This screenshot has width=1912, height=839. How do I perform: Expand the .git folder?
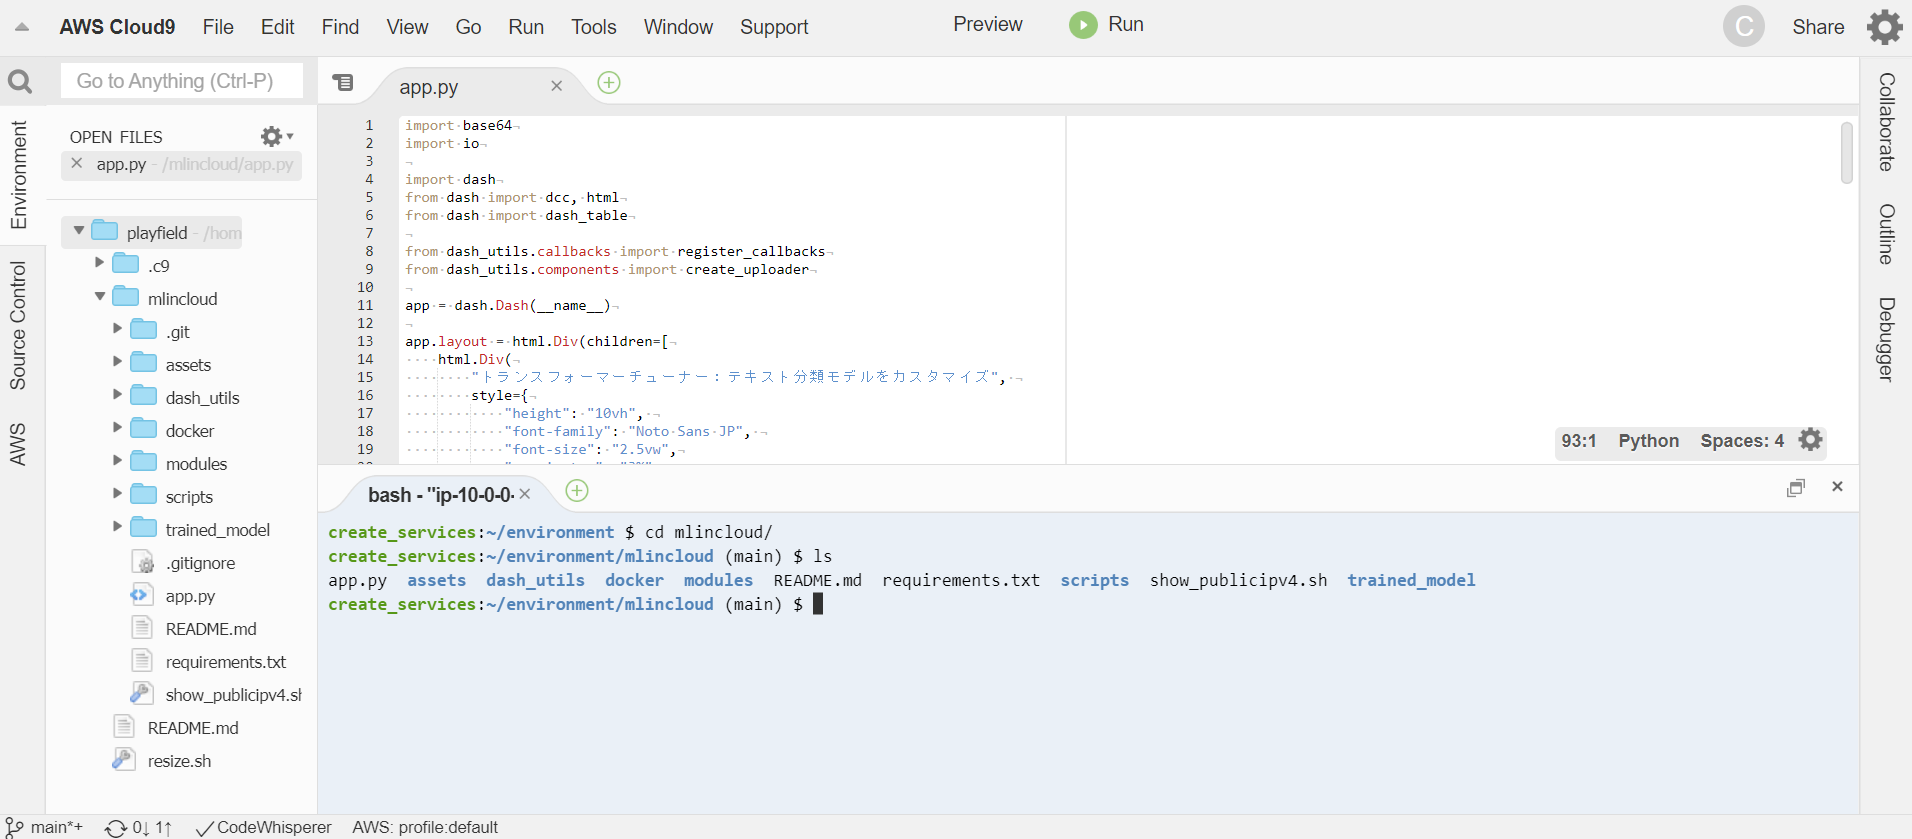(117, 328)
